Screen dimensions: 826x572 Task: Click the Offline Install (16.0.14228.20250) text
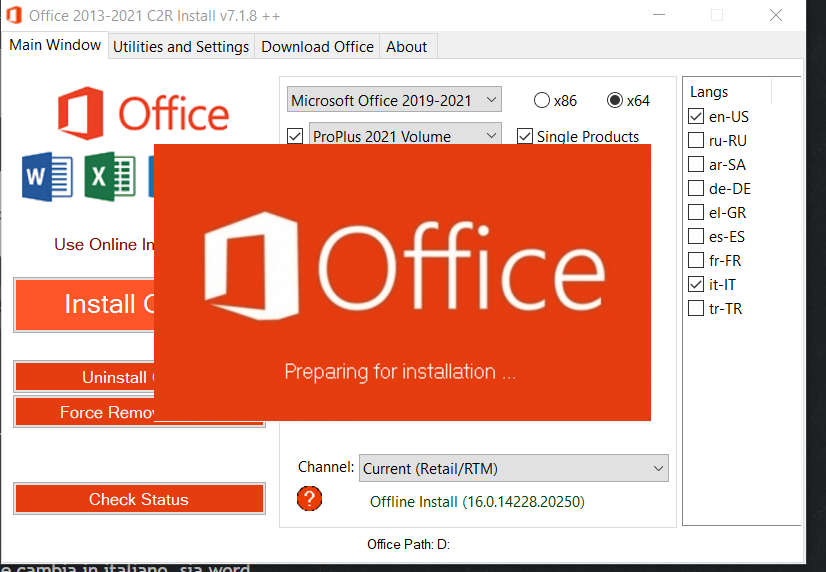[x=477, y=501]
